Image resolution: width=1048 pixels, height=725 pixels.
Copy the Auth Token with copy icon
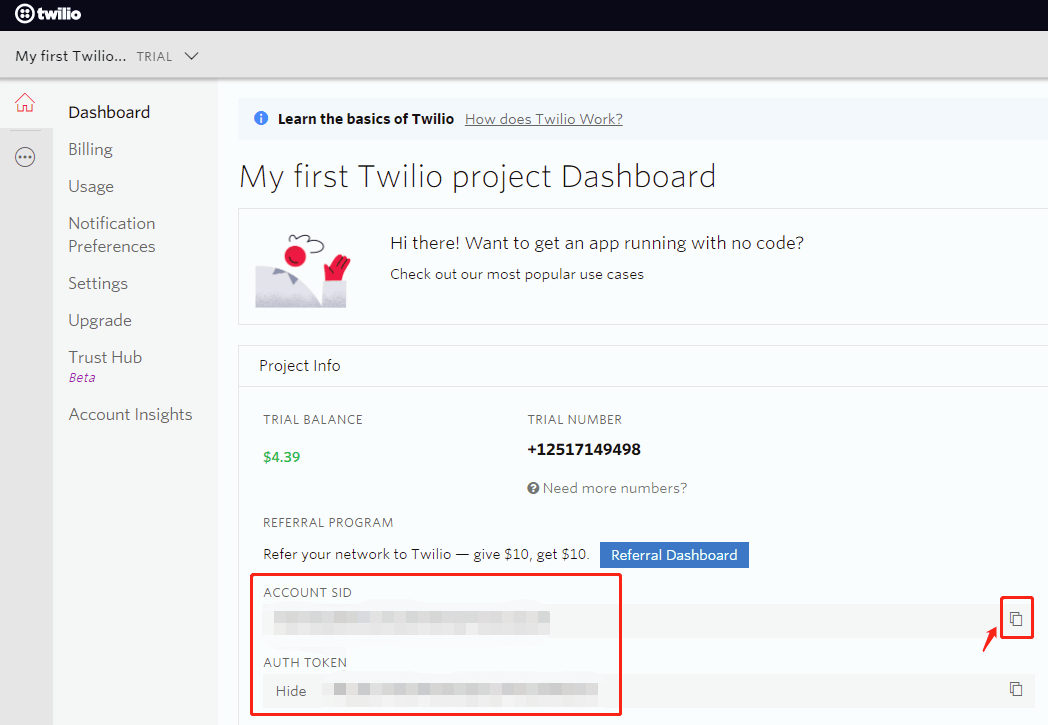point(1016,689)
